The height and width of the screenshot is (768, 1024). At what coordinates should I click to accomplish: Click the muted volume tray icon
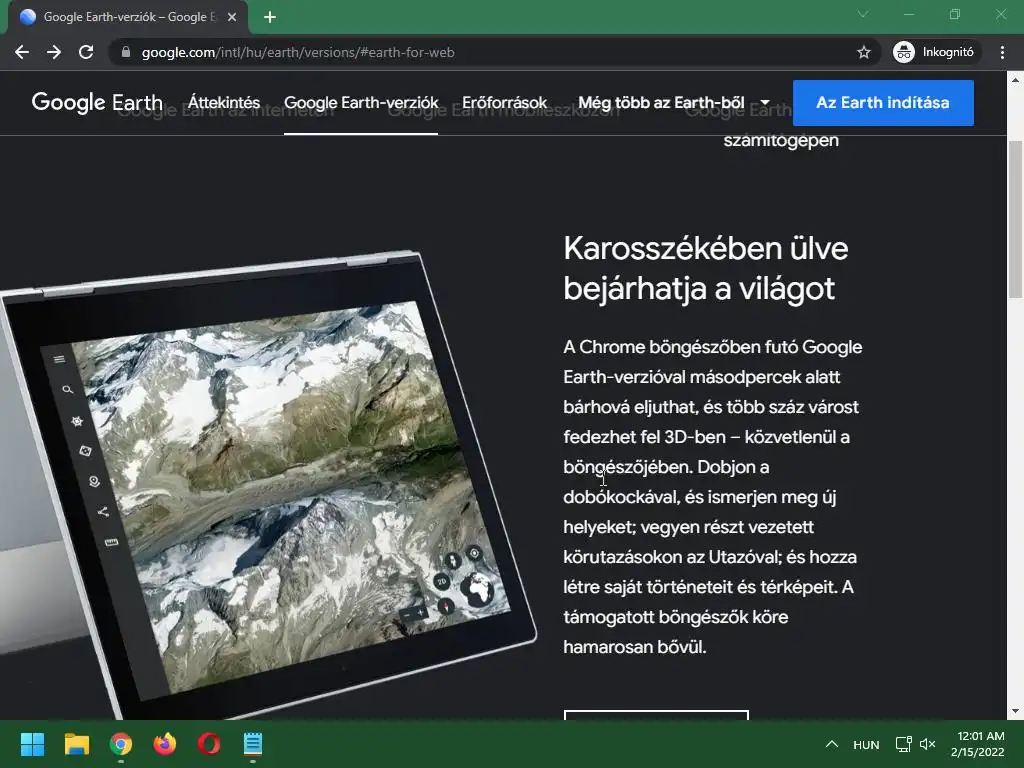(927, 744)
